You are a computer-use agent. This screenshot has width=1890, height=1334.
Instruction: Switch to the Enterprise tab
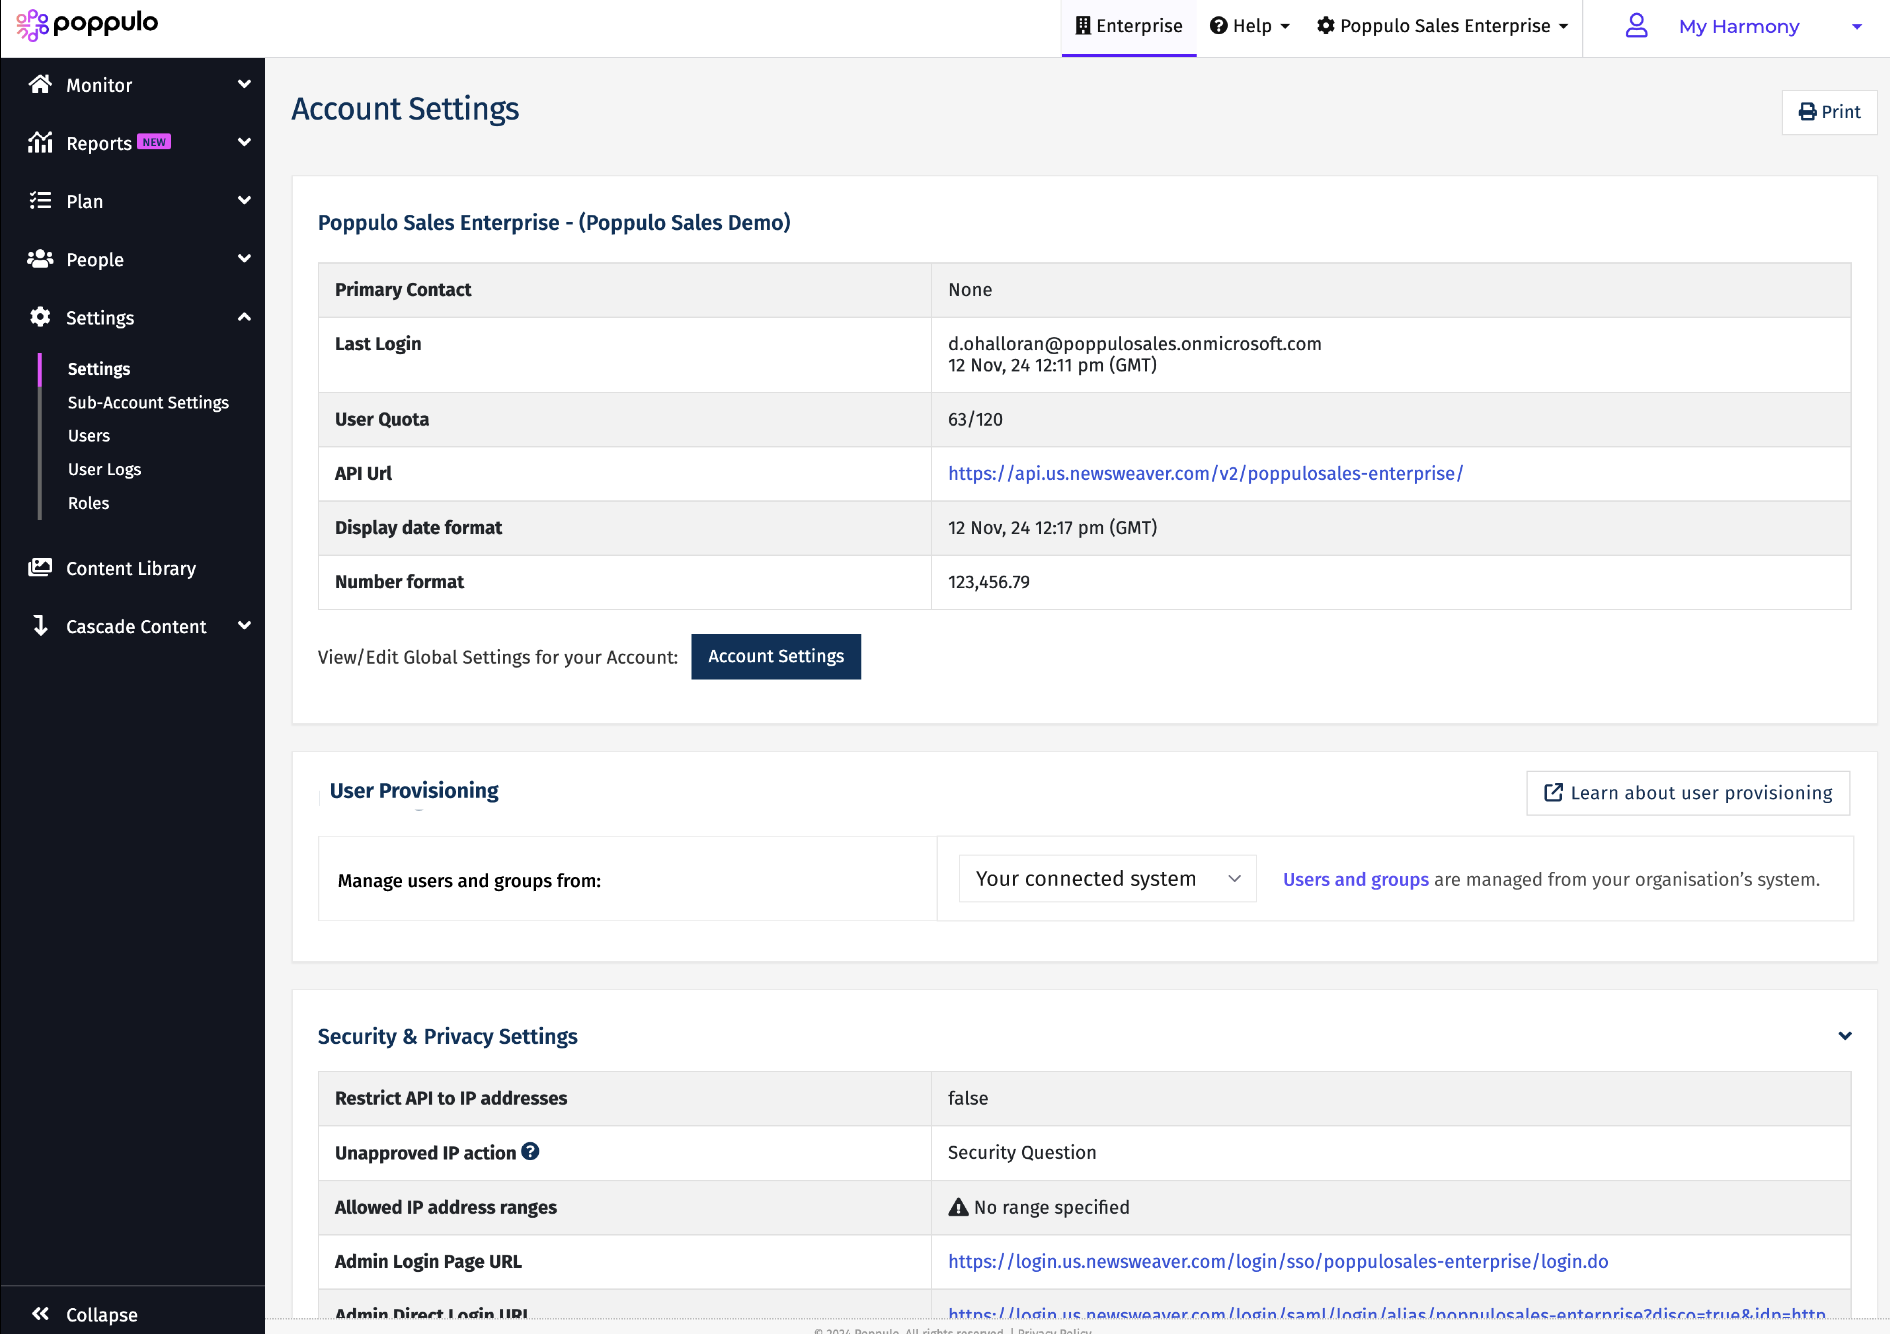click(x=1128, y=26)
